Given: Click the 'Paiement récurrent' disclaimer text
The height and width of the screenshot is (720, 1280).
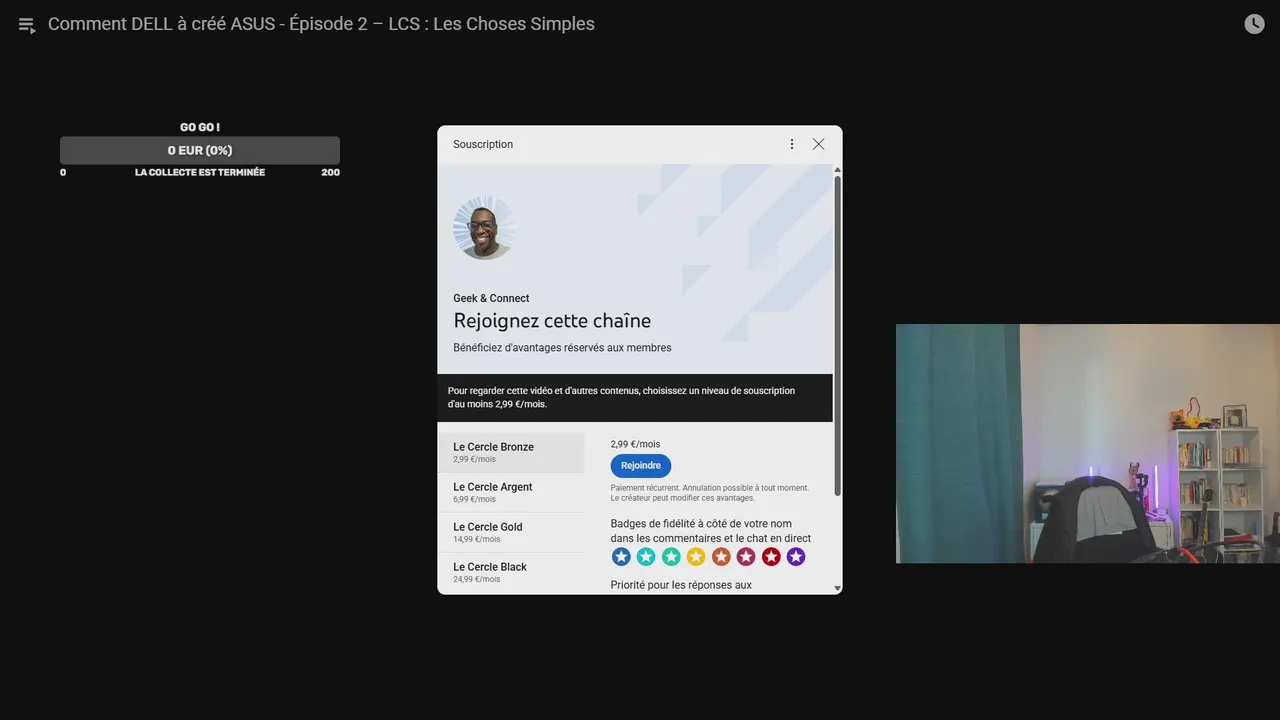Looking at the screenshot, I should pos(710,493).
